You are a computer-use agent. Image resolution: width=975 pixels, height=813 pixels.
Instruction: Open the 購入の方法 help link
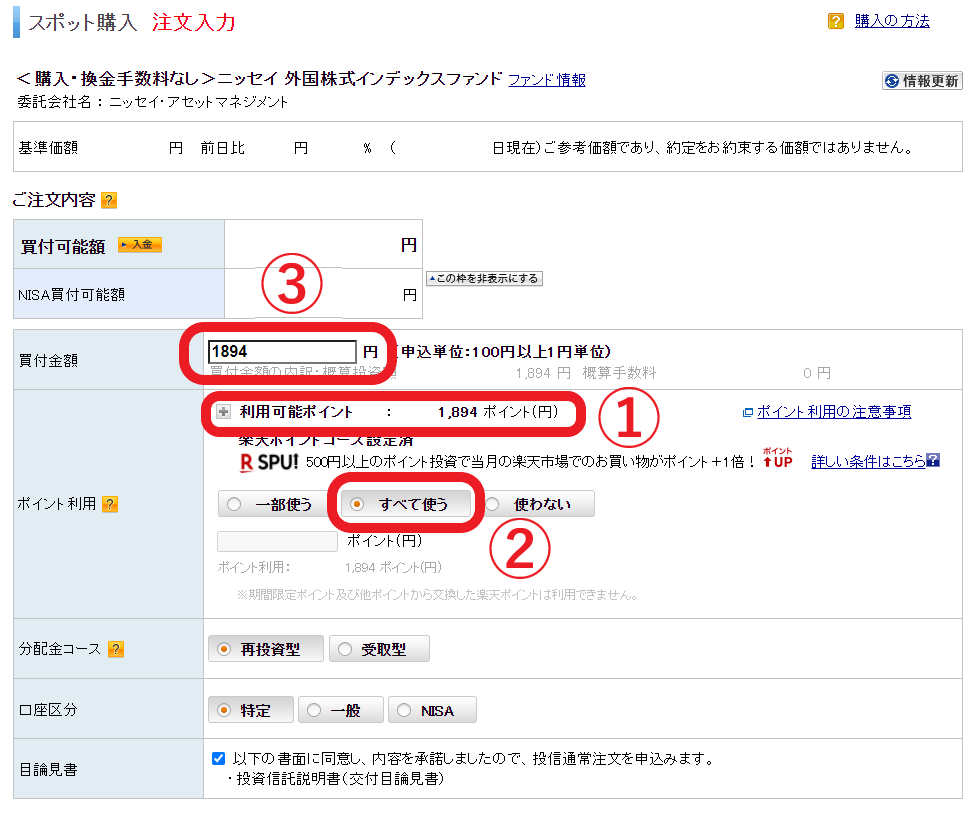point(892,21)
